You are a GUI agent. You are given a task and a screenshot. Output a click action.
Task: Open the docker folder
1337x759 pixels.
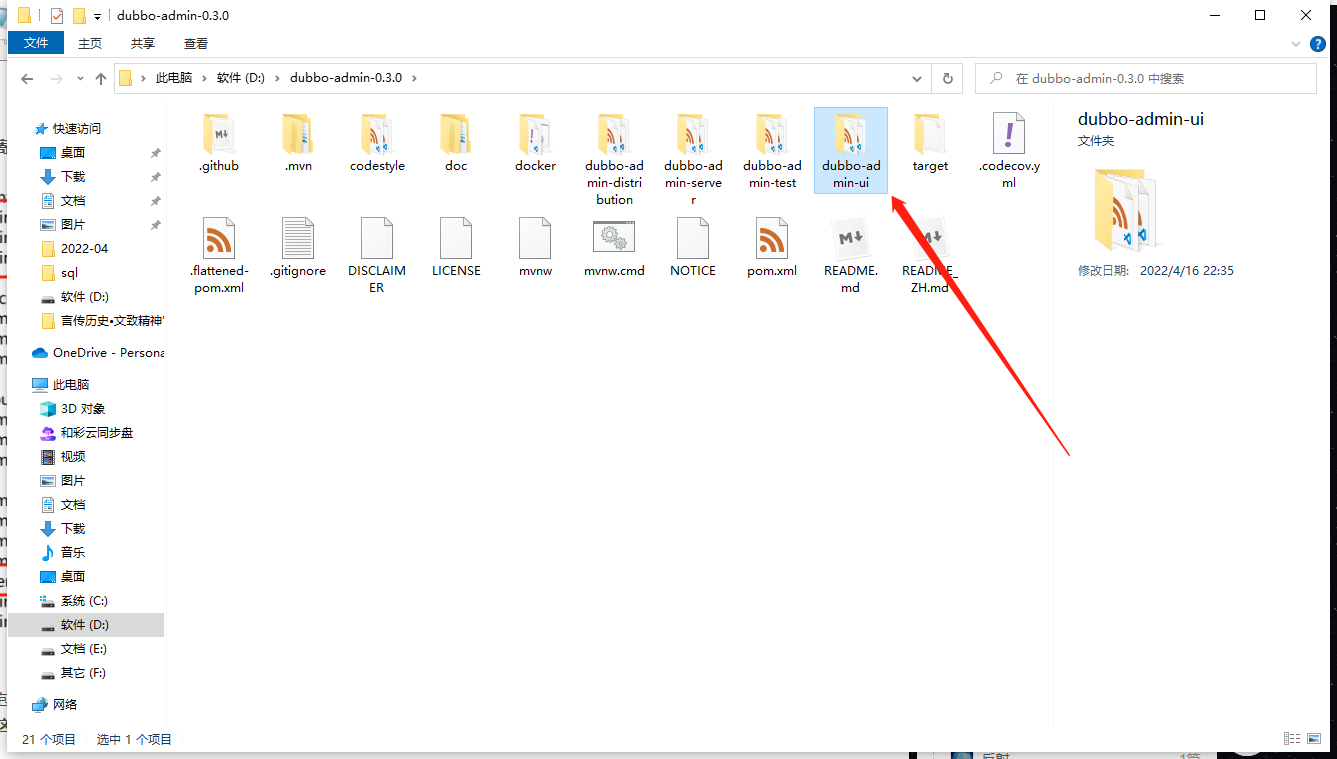(x=535, y=143)
